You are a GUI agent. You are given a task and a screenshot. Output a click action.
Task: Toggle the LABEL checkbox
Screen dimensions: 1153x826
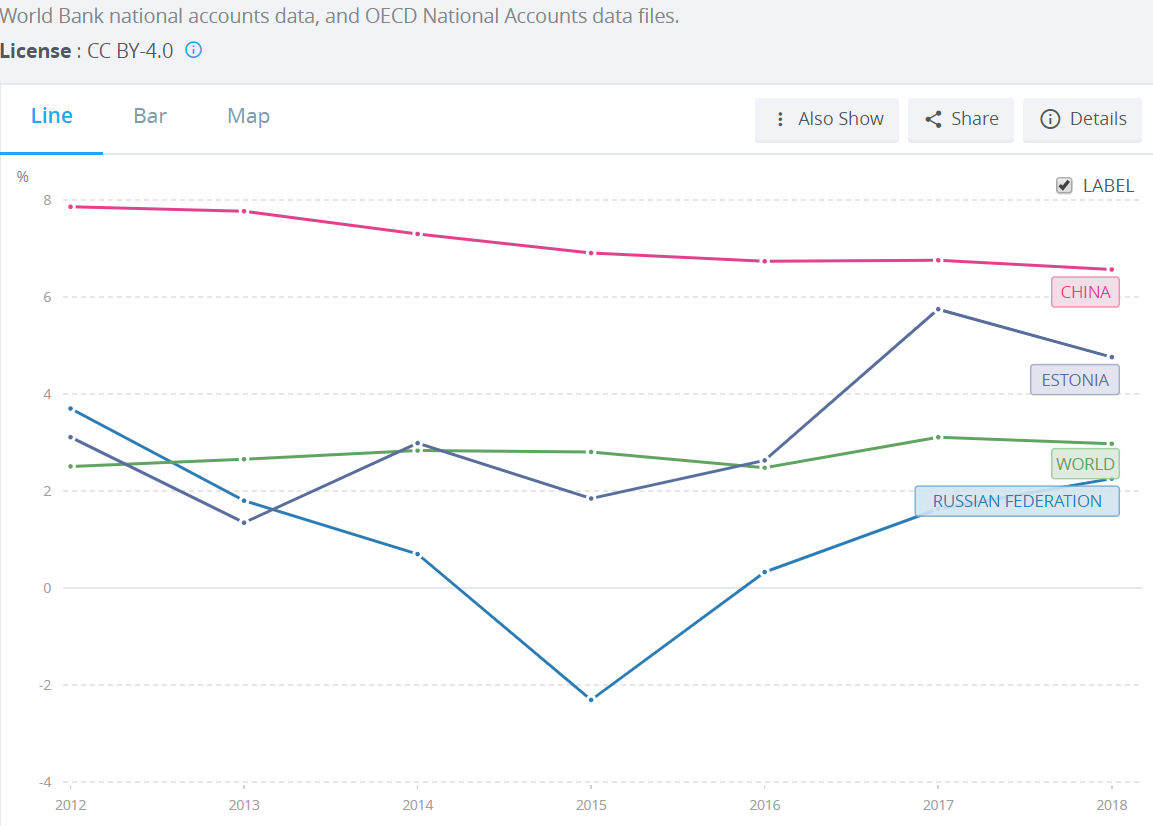(x=1064, y=185)
